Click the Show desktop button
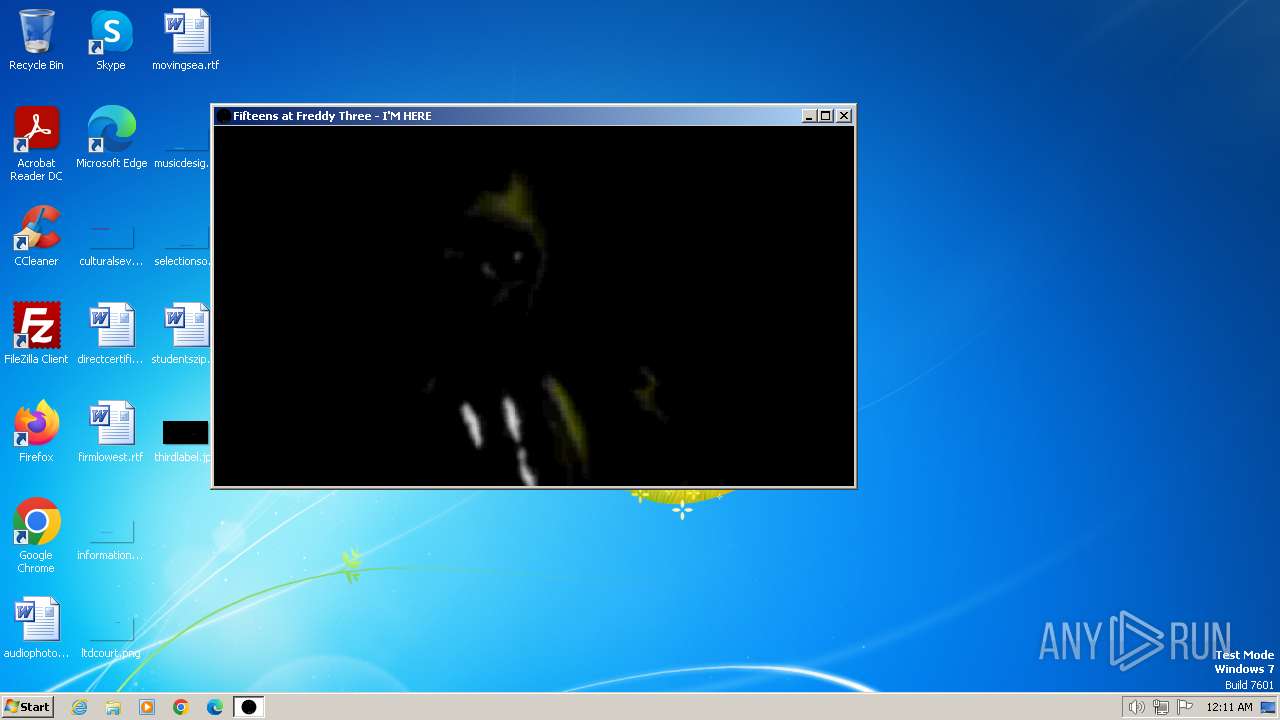This screenshot has height=720, width=1280. (x=1268, y=707)
